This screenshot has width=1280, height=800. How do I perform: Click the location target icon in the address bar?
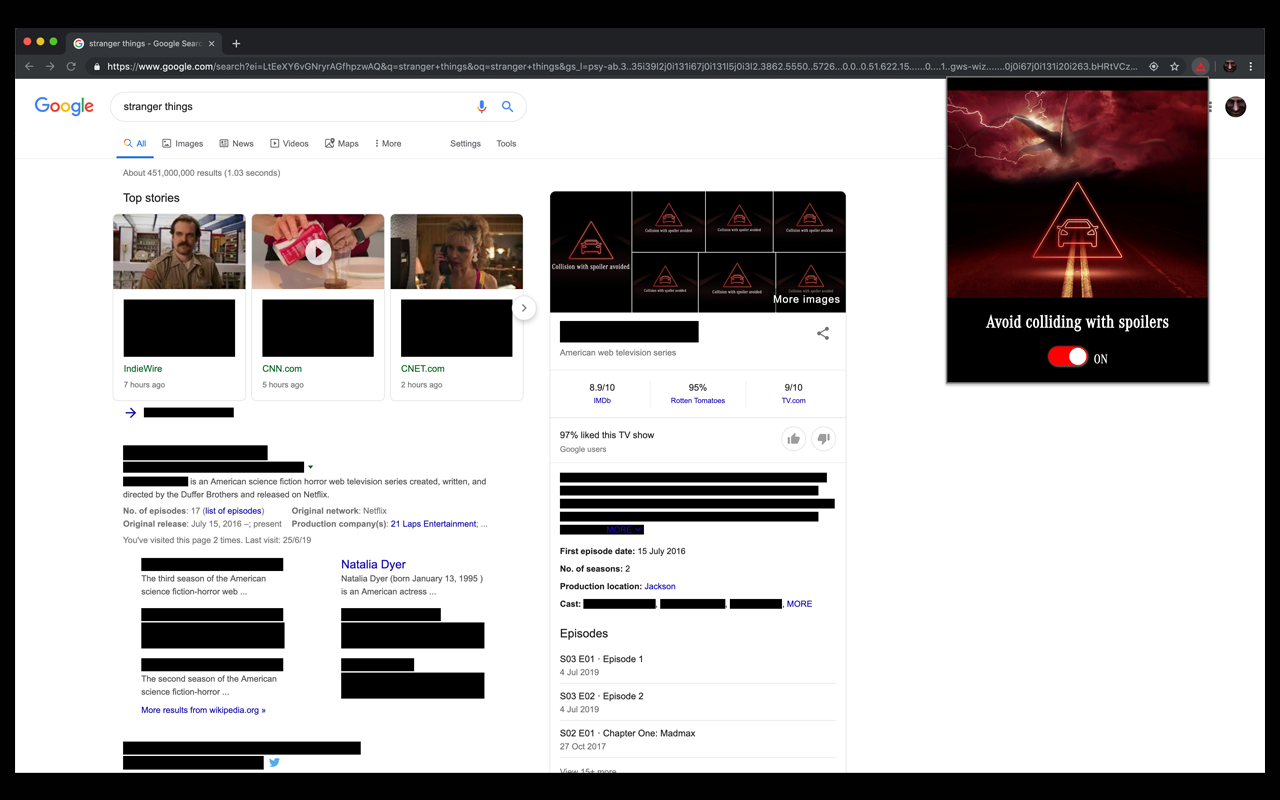1153,67
